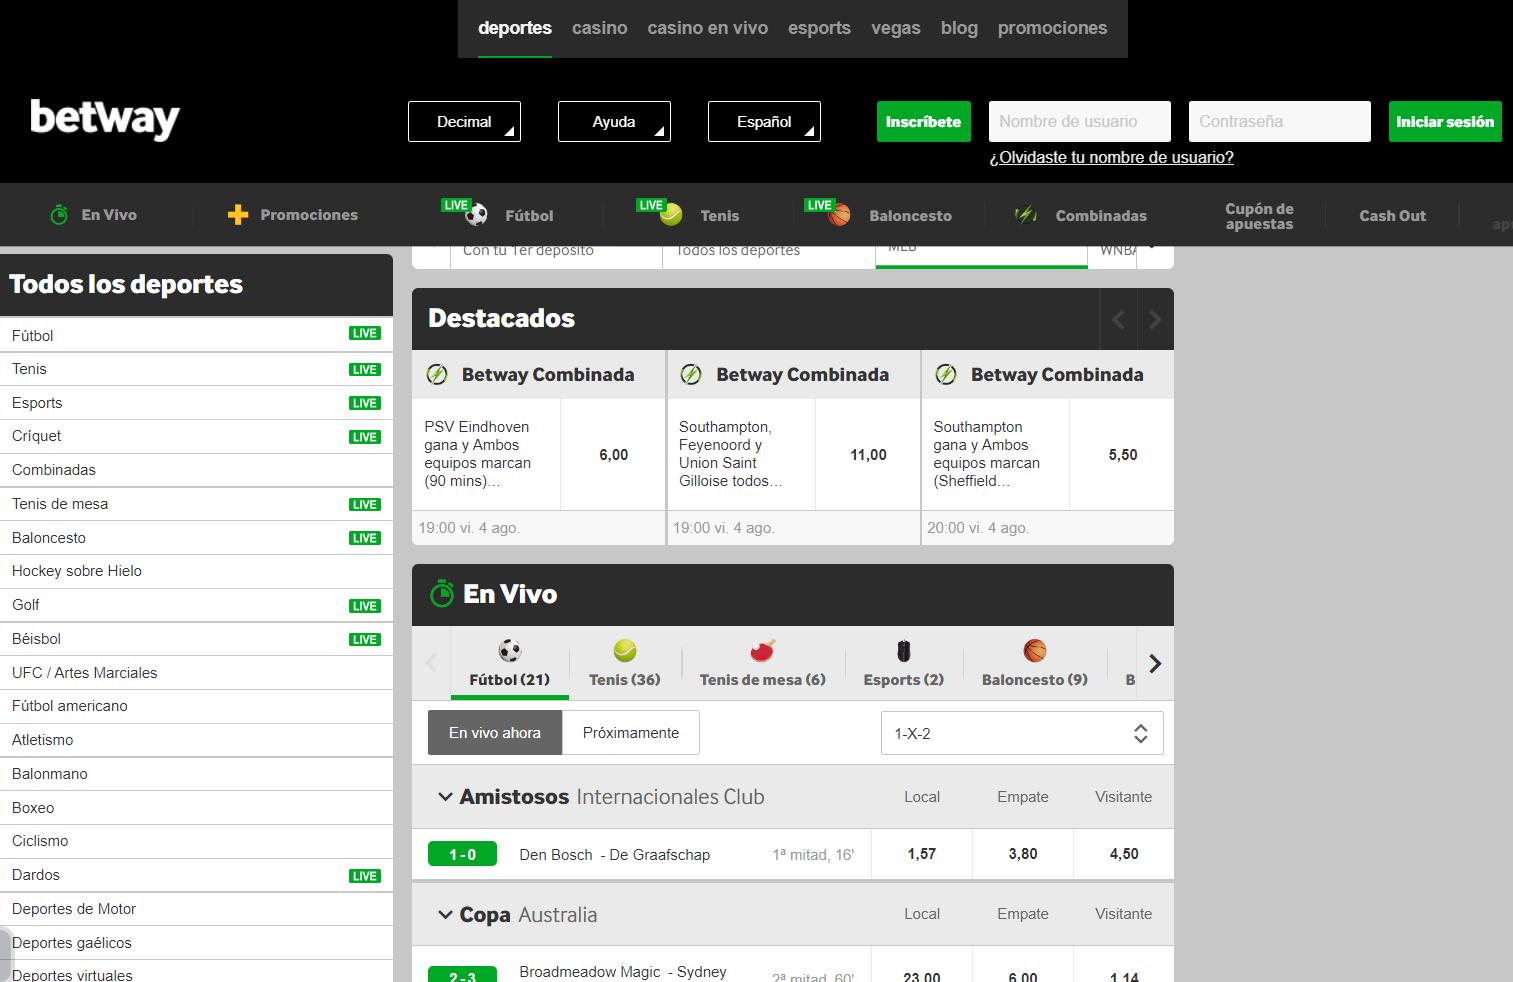Click forgot username link
The width and height of the screenshot is (1513, 982).
[x=1111, y=157]
